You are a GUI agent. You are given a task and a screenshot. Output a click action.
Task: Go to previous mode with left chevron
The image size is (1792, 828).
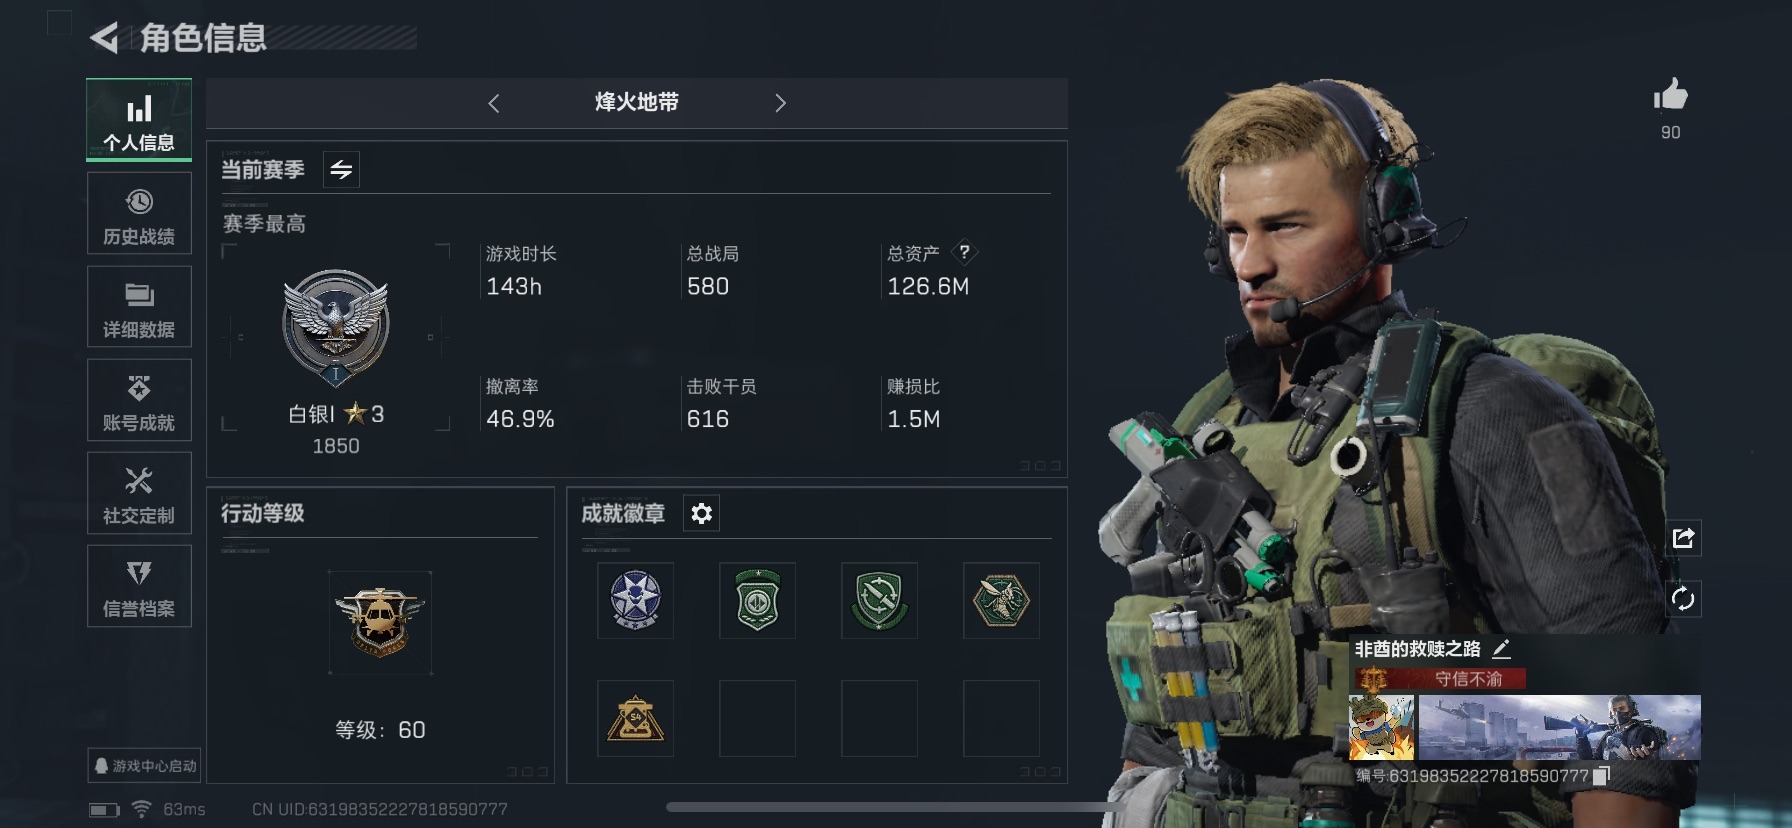pos(493,103)
